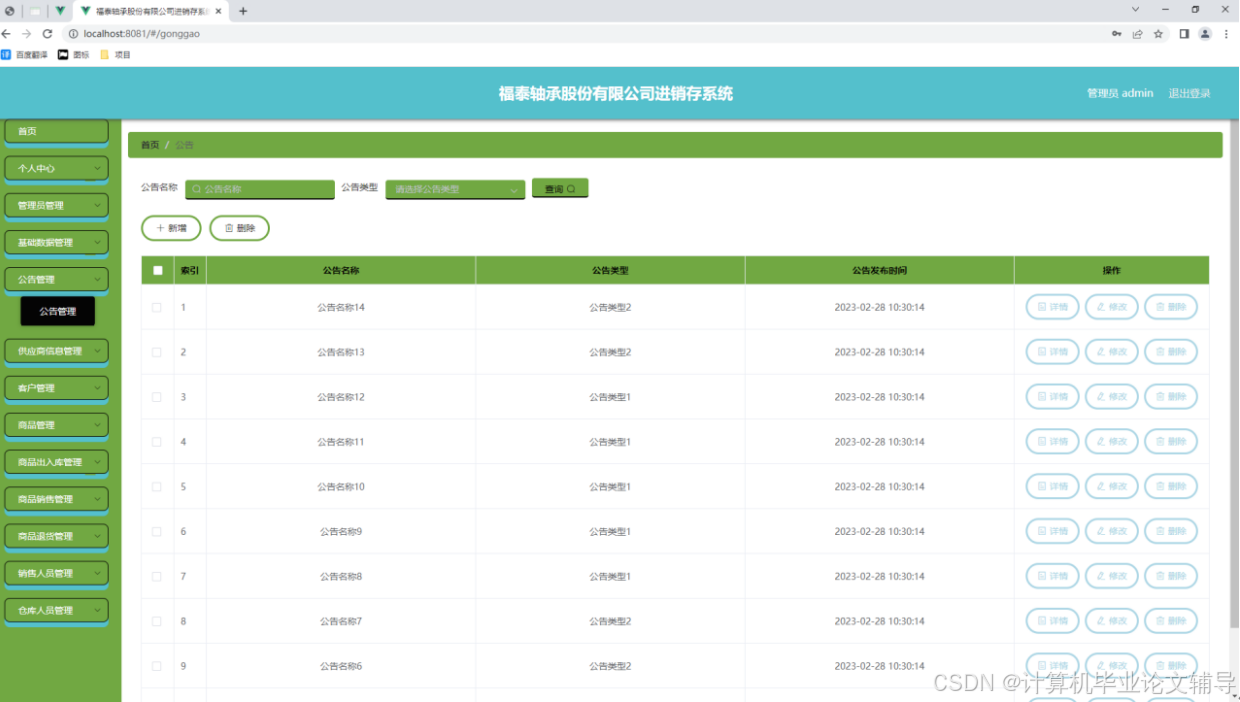The height and width of the screenshot is (702, 1240).
Task: Click the localhost:8081 address bar
Action: 590,33
